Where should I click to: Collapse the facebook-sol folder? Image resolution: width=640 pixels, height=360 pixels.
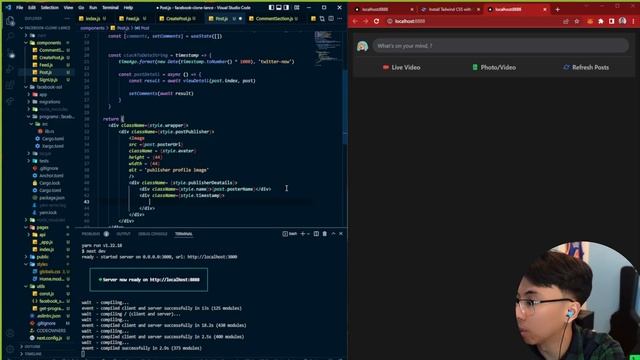tap(49, 87)
